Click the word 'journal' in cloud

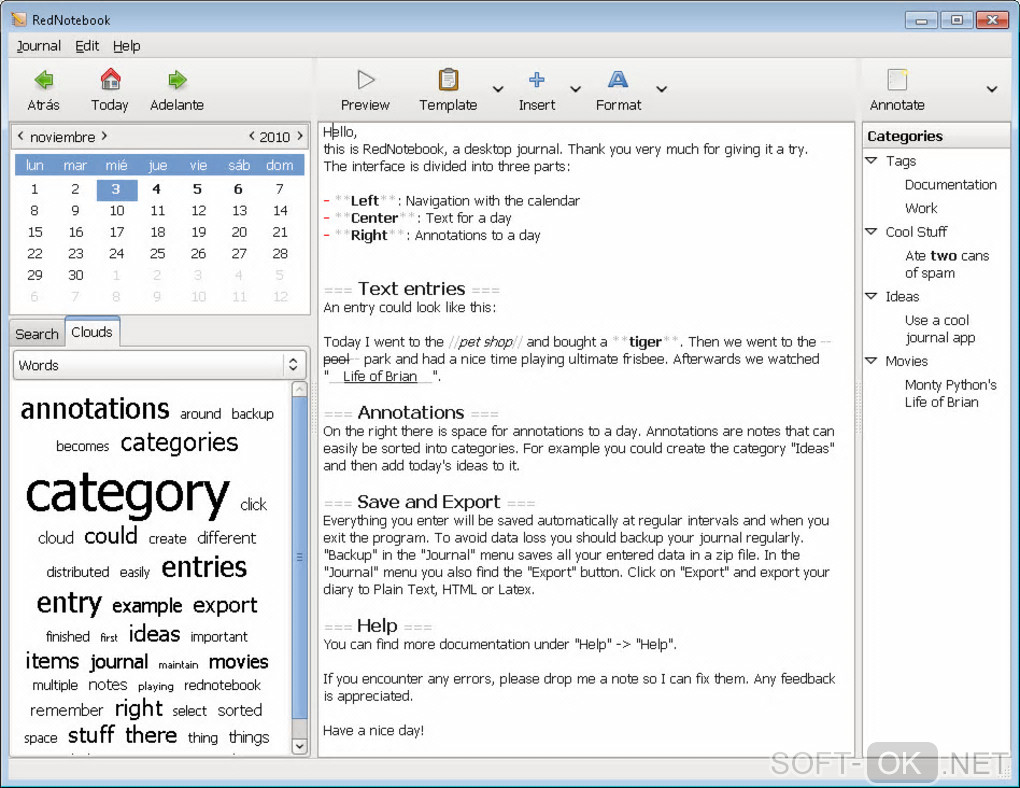[x=120, y=662]
